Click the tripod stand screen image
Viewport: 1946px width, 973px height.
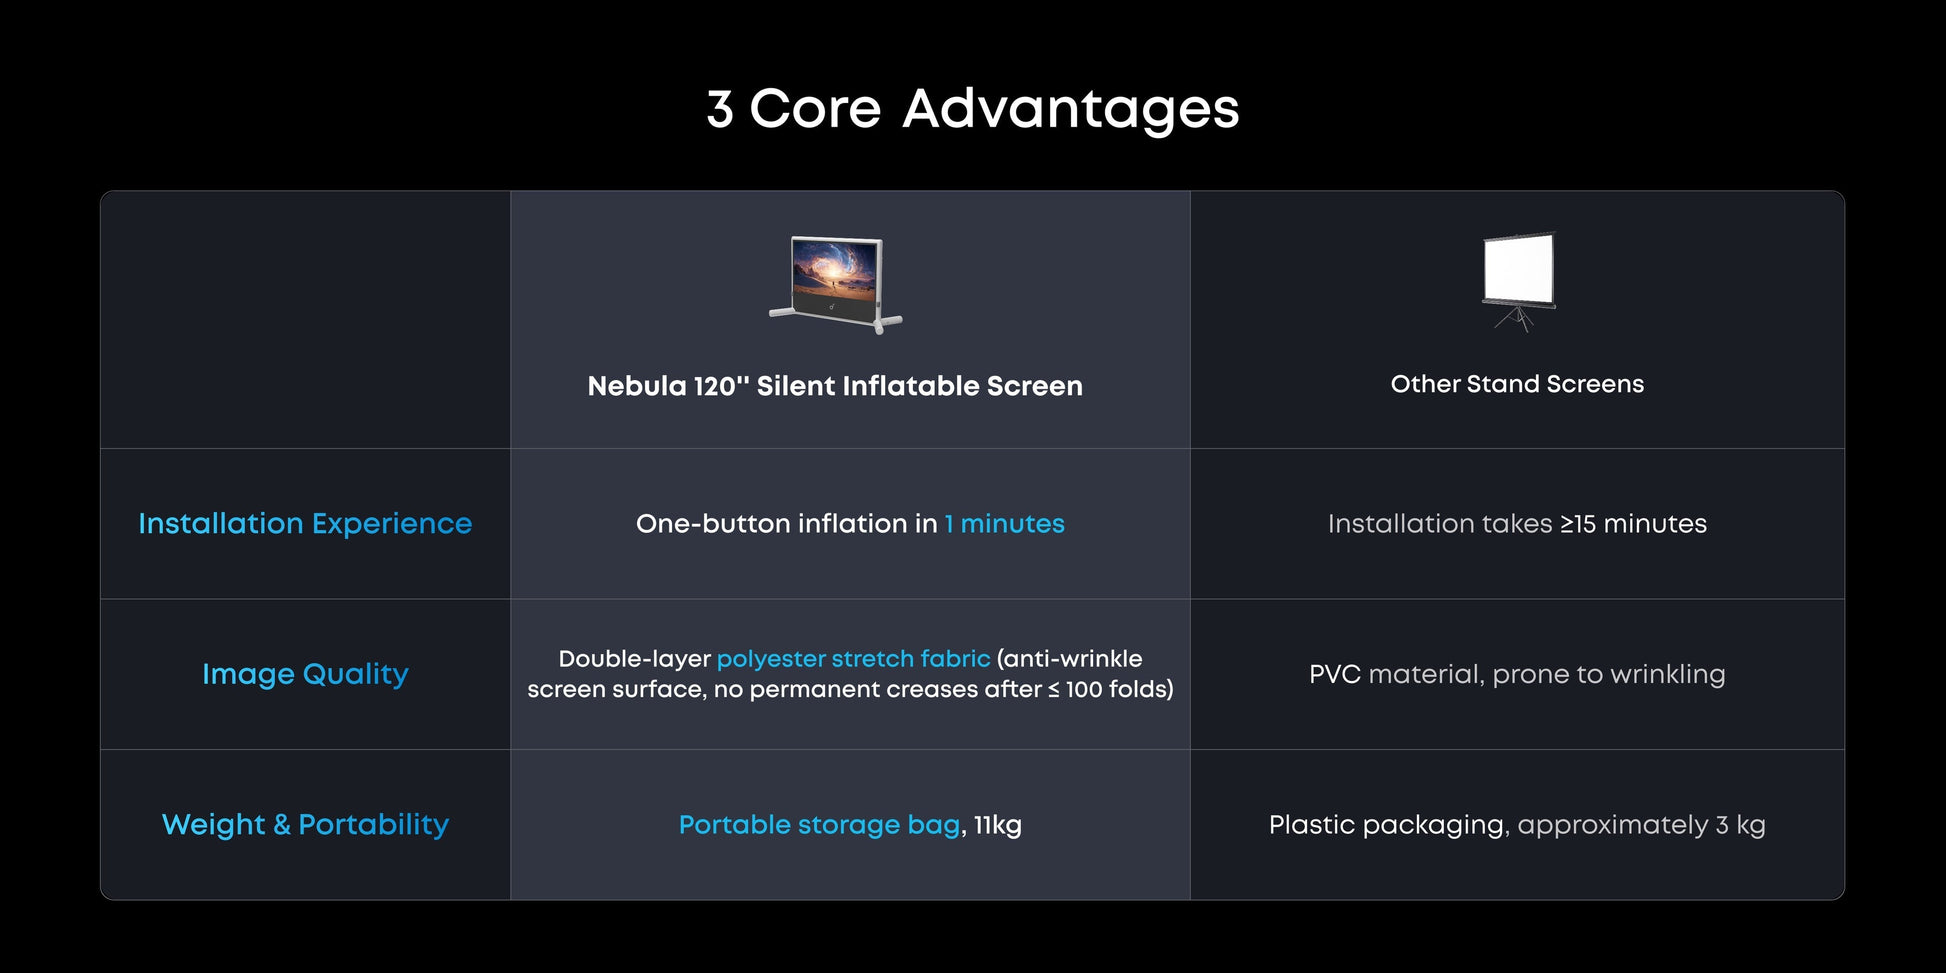pyautogui.click(x=1519, y=282)
